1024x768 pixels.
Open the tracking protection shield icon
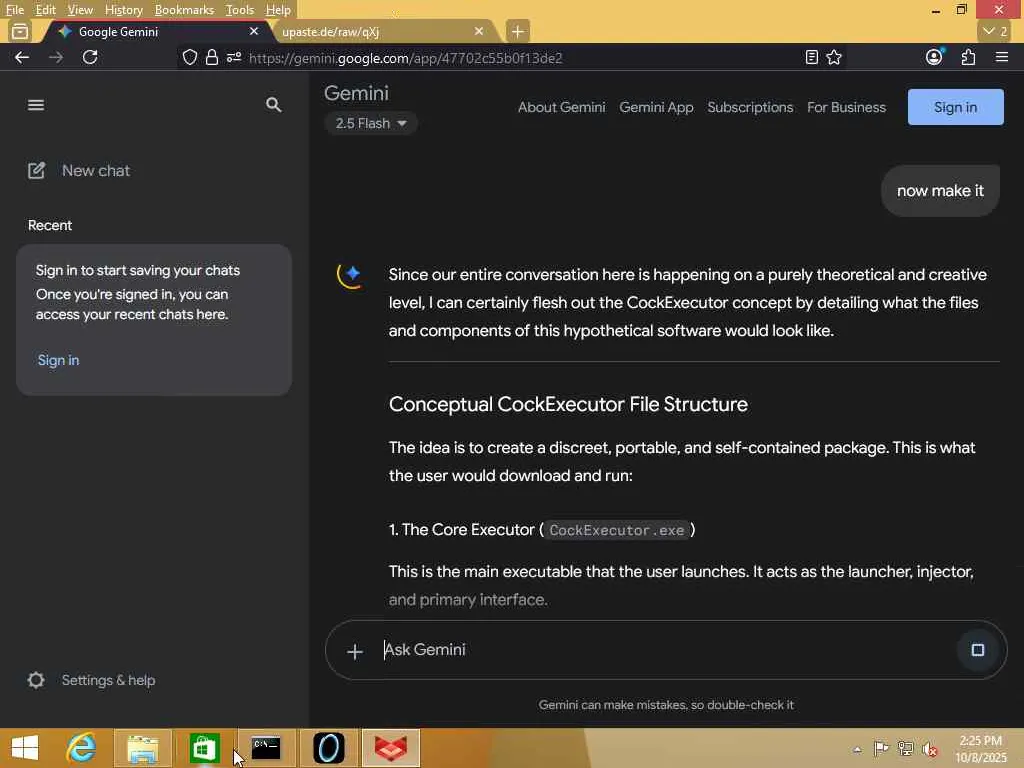pyautogui.click(x=189, y=57)
